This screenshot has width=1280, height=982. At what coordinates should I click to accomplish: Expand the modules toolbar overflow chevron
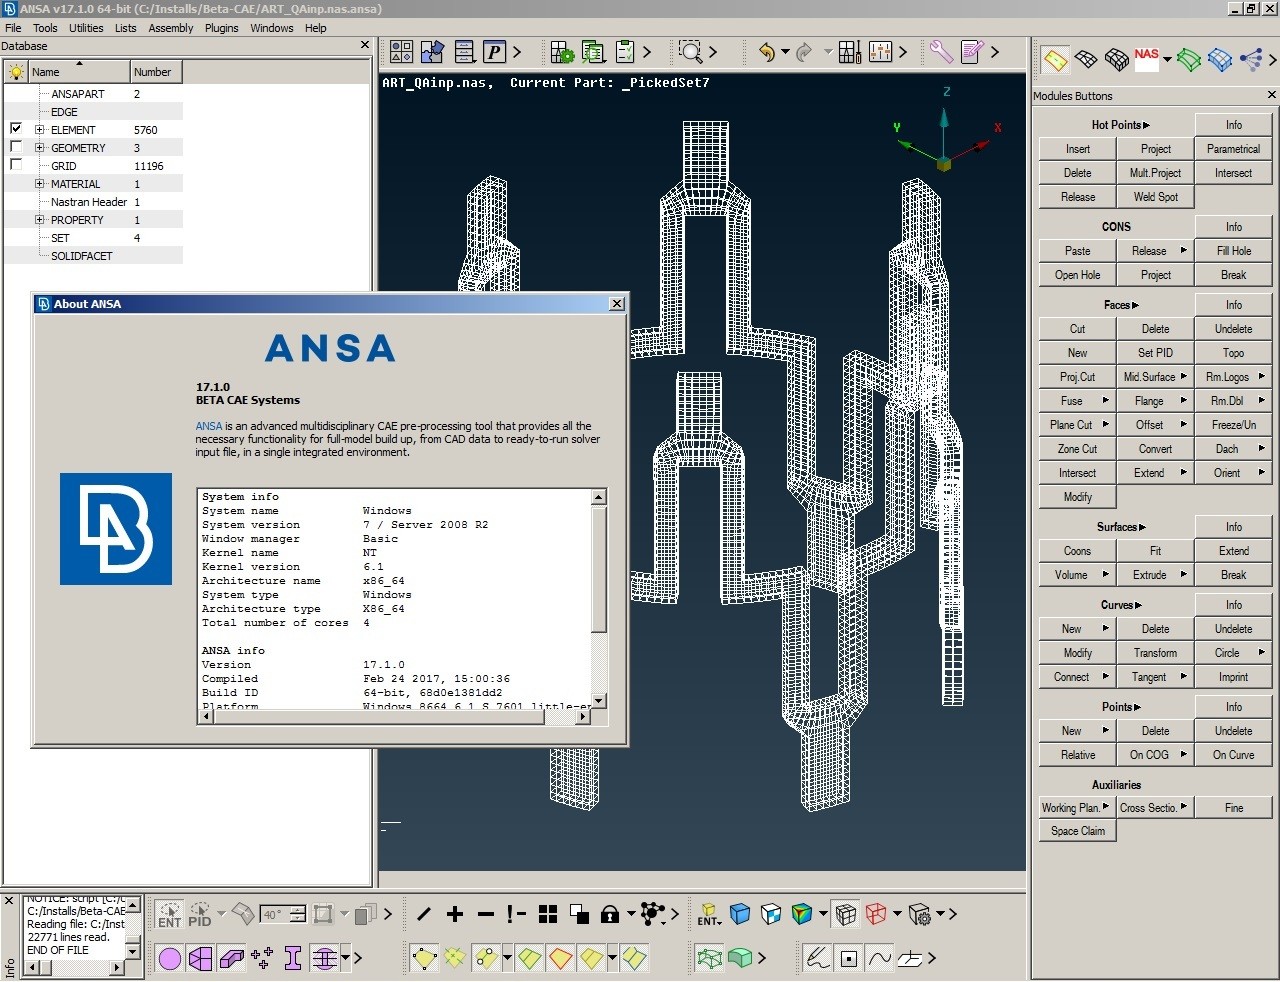click(x=1272, y=60)
